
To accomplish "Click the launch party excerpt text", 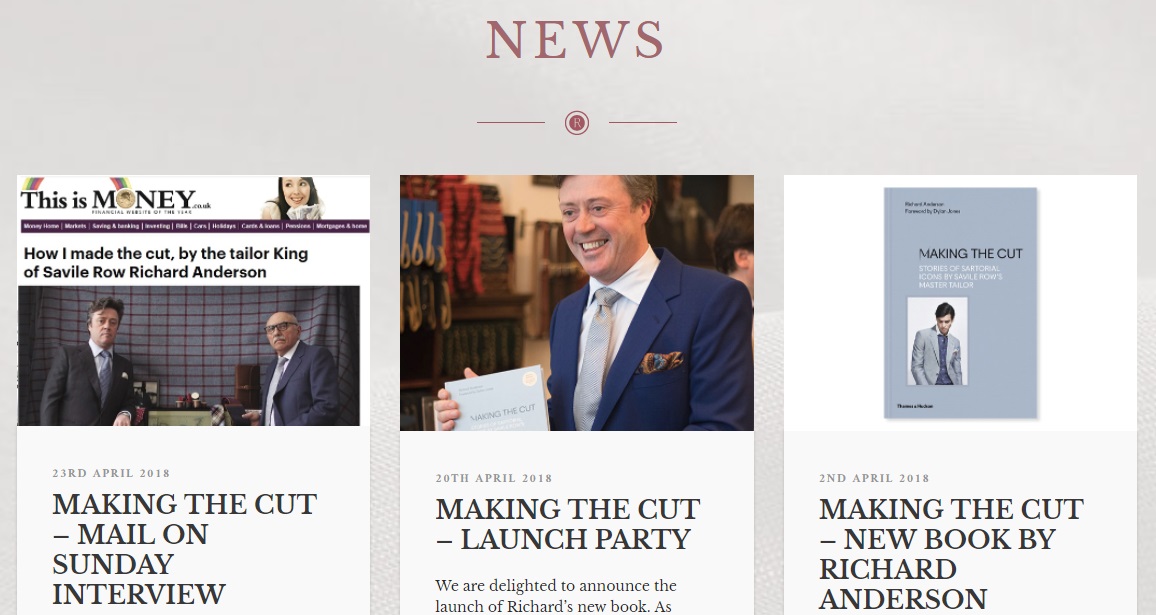I will [x=556, y=596].
